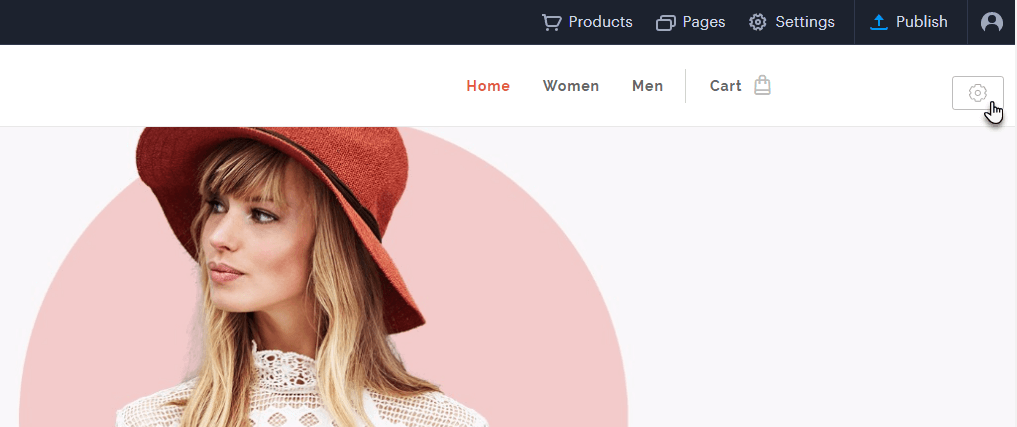Click the shopping cart icon beside Products

click(x=551, y=22)
